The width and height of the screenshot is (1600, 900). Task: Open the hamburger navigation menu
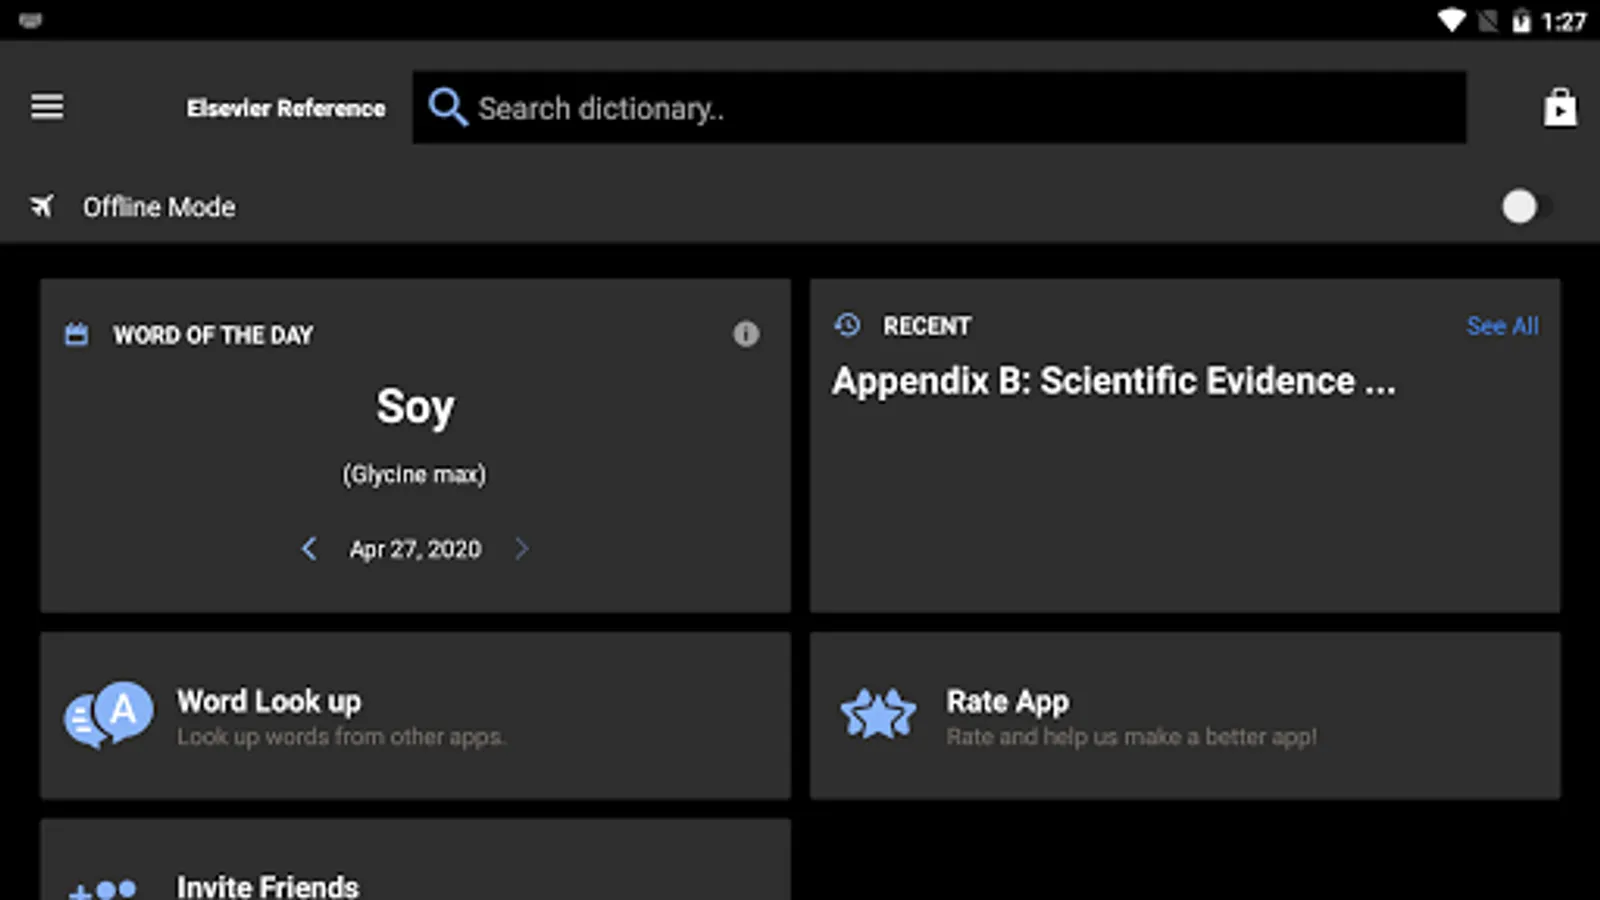pyautogui.click(x=47, y=106)
